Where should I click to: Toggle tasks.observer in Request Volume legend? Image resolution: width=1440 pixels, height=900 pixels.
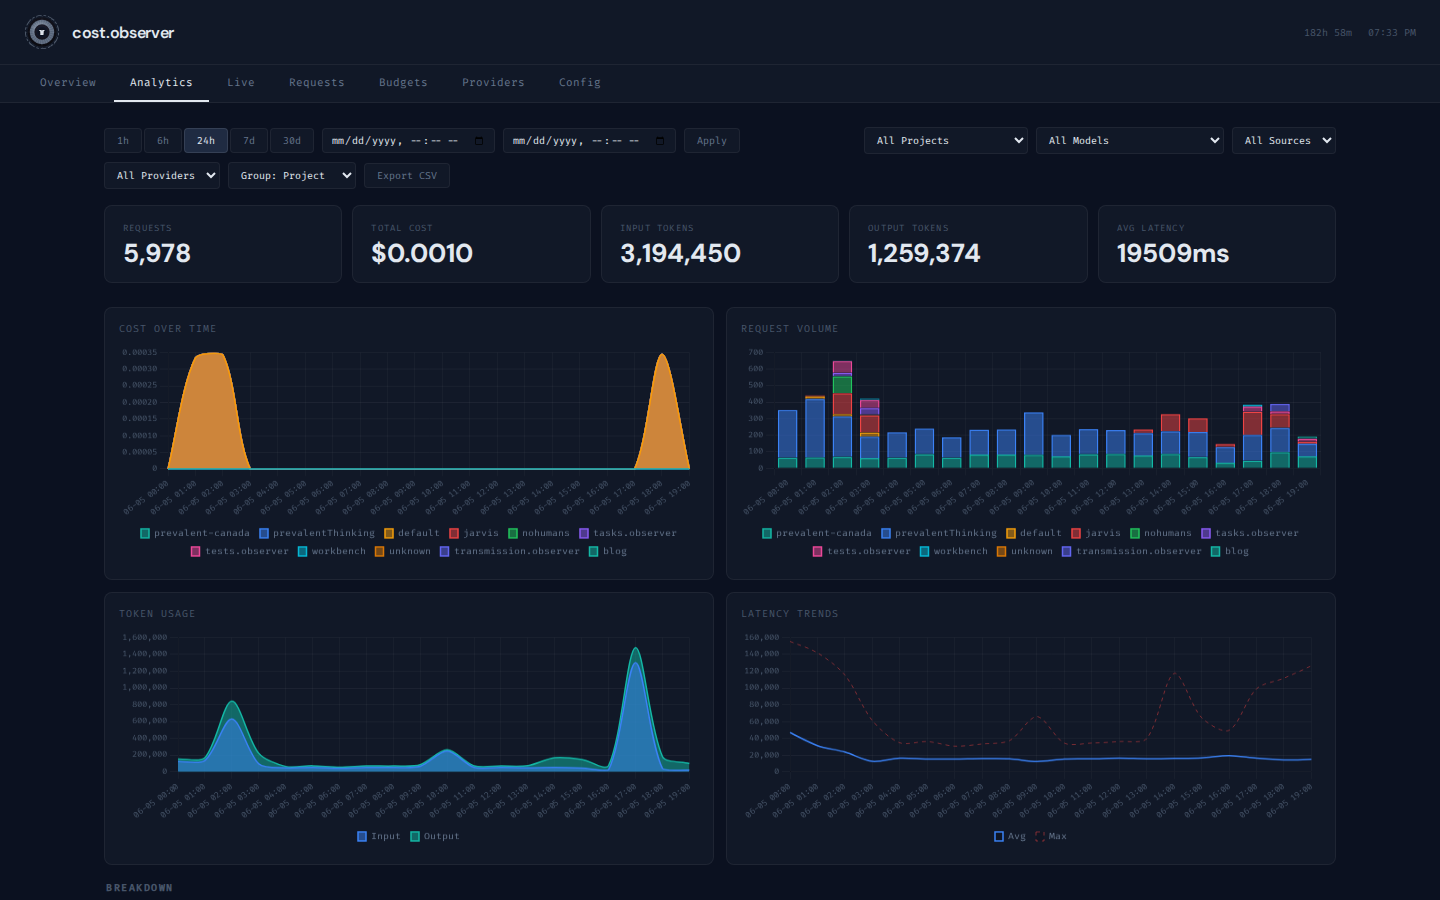coord(1250,533)
